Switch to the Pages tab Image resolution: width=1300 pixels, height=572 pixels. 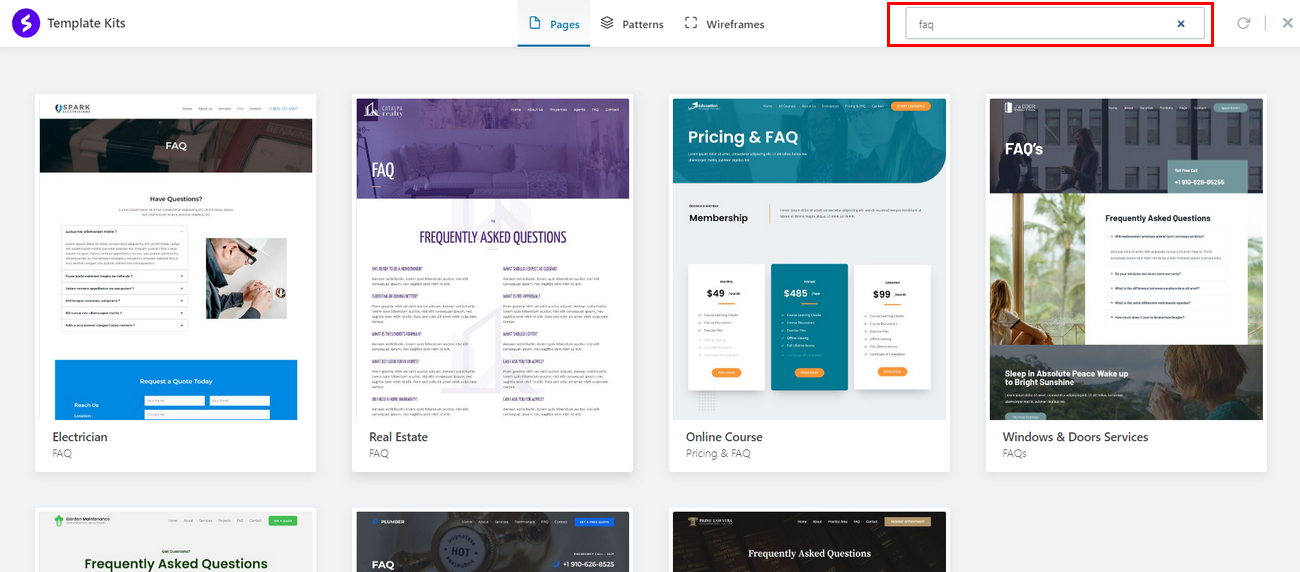[x=564, y=24]
